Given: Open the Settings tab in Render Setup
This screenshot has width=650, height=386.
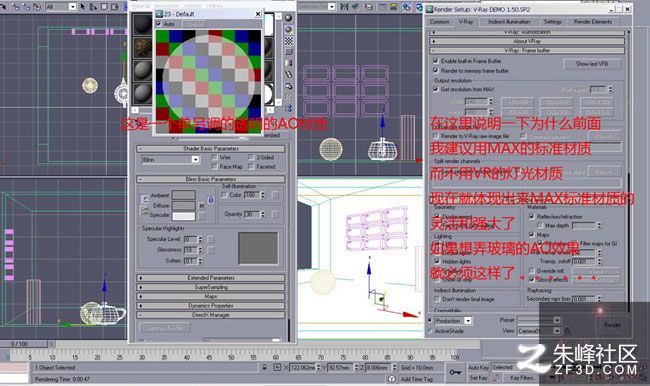Looking at the screenshot, I should pos(553,22).
